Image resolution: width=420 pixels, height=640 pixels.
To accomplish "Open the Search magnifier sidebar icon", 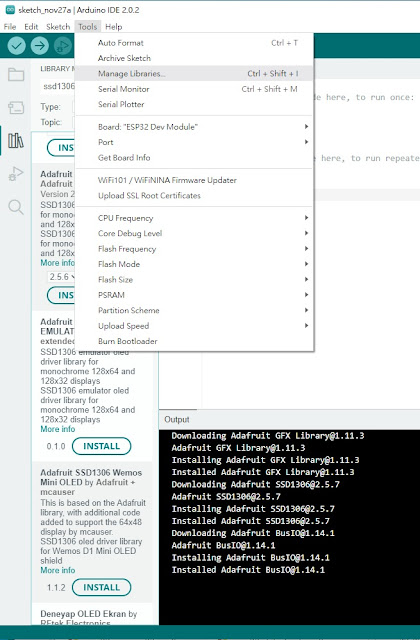I will pyautogui.click(x=16, y=207).
